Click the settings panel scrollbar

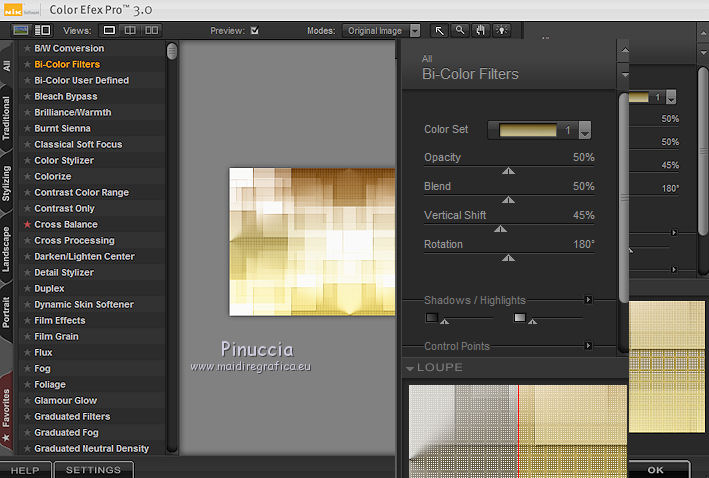[624, 198]
